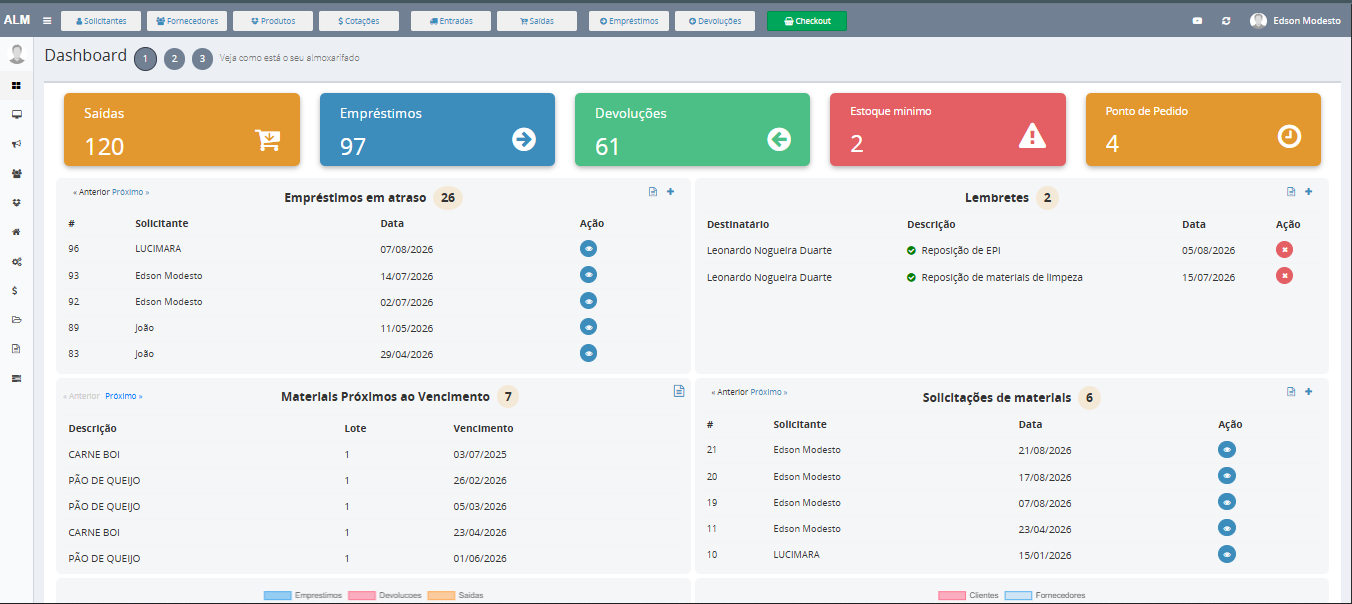The height and width of the screenshot is (604, 1352).
Task: Open the gears settings icon in sidebar
Action: 16,261
